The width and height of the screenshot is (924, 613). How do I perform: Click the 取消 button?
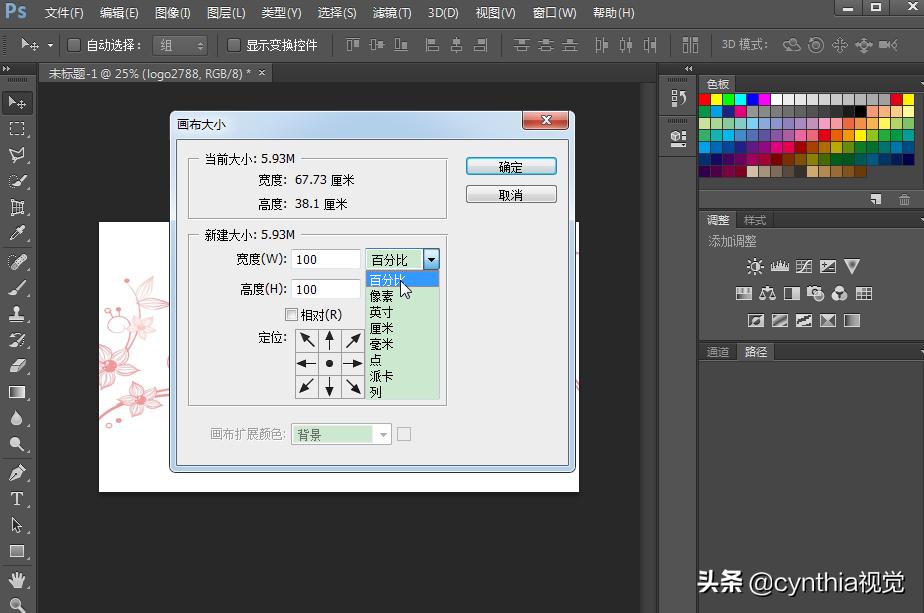coord(511,194)
